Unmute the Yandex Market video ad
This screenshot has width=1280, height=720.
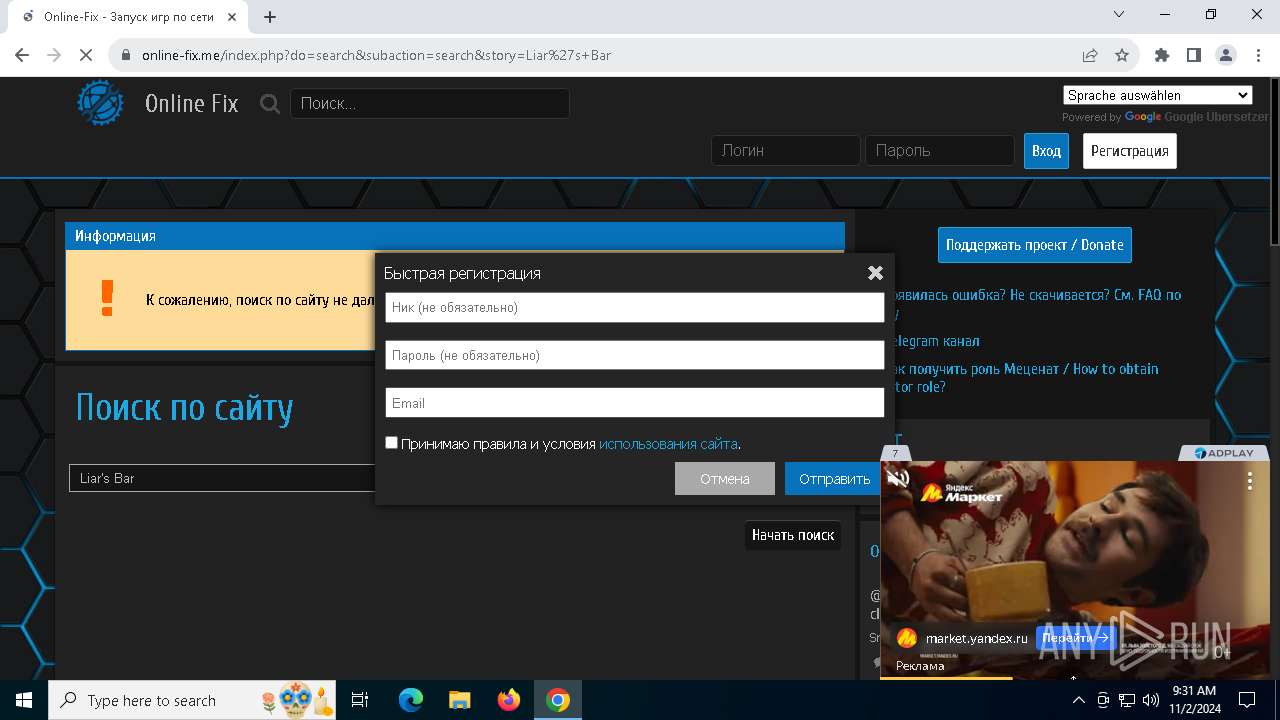(x=898, y=478)
